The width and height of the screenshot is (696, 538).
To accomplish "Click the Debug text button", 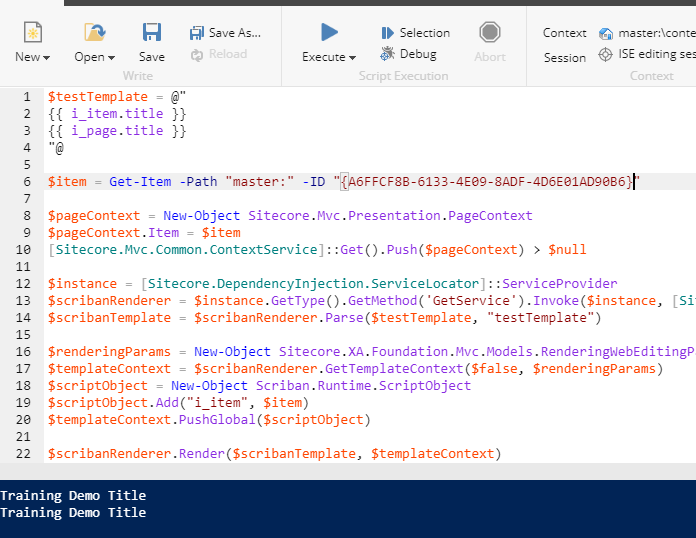I will click(418, 54).
